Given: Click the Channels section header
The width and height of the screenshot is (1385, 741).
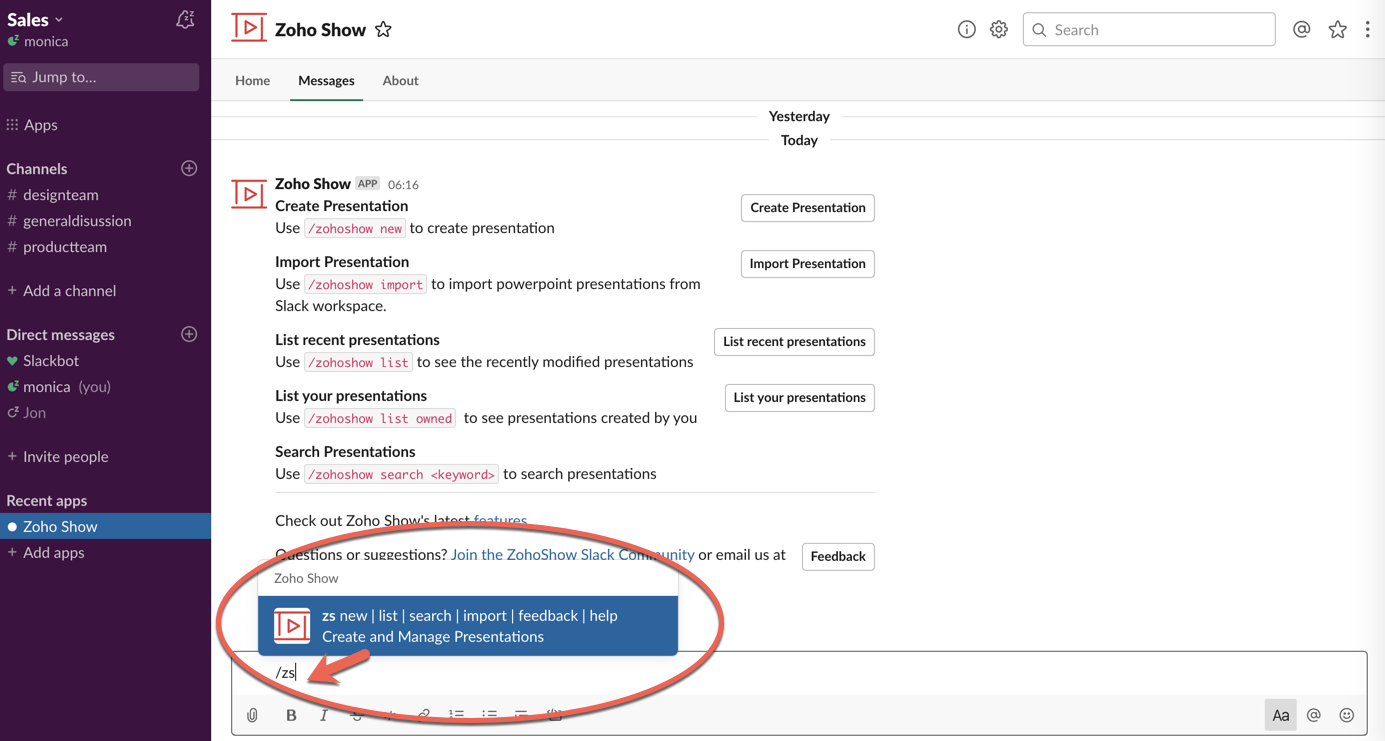Looking at the screenshot, I should tap(37, 169).
